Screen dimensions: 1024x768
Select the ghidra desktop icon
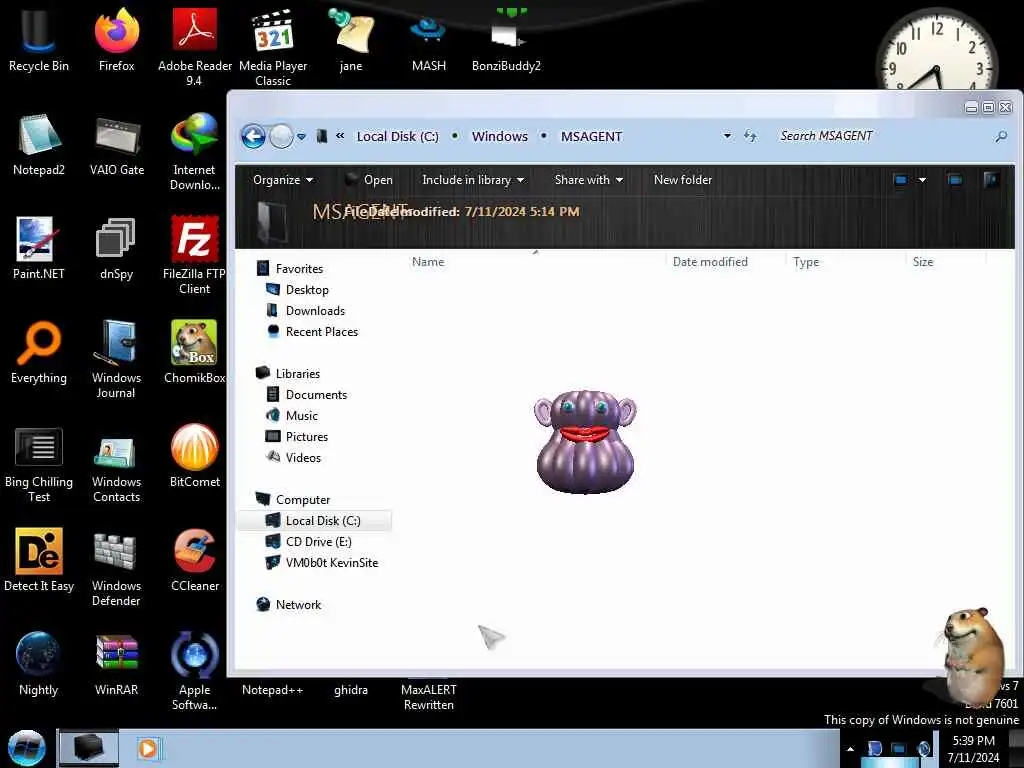tap(351, 690)
